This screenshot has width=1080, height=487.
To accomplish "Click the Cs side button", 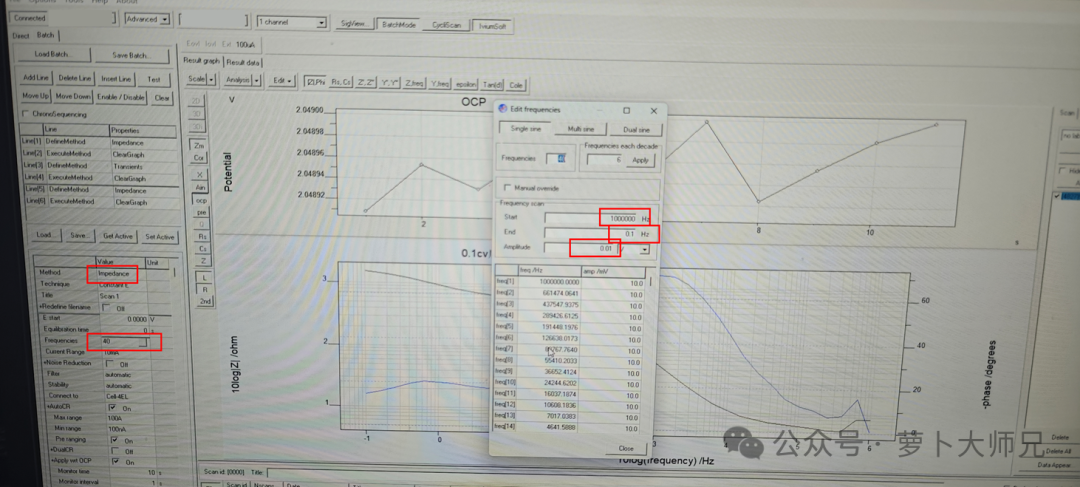I will pos(202,248).
